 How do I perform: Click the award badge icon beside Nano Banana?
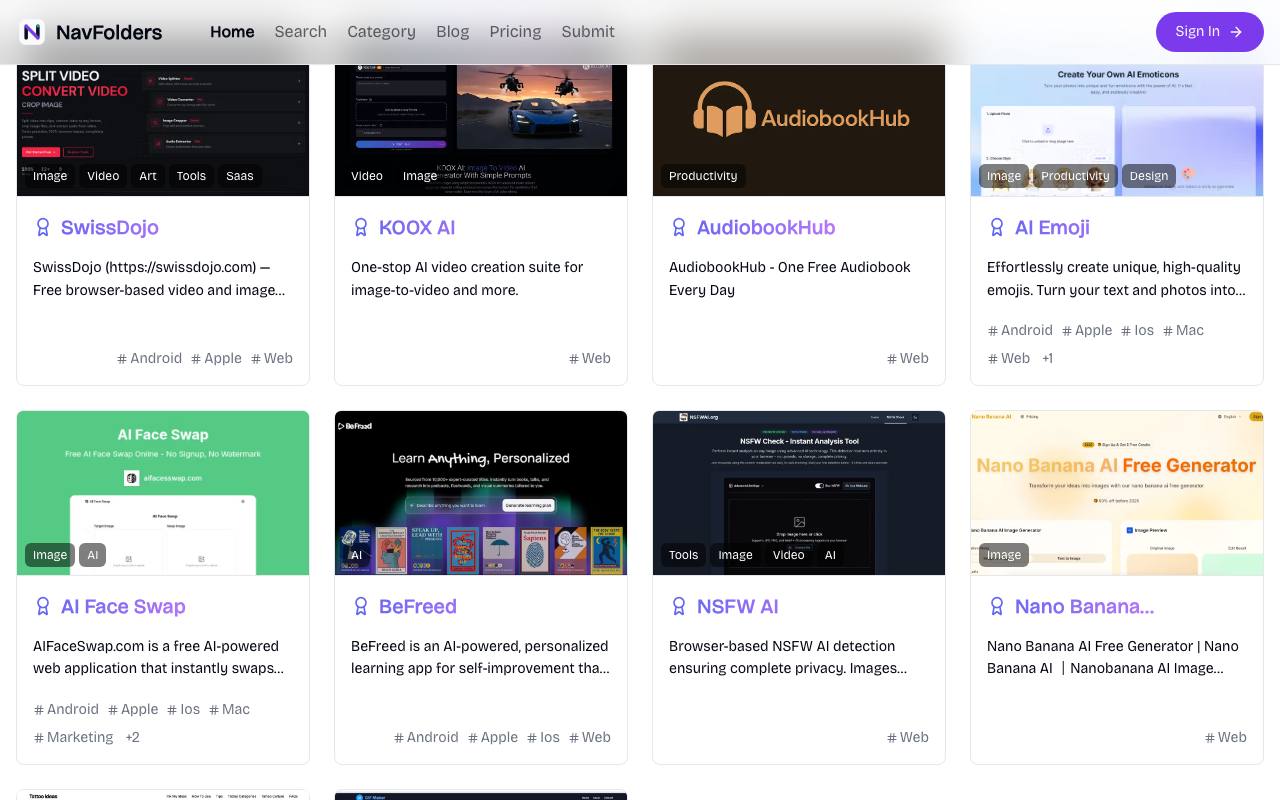(997, 607)
